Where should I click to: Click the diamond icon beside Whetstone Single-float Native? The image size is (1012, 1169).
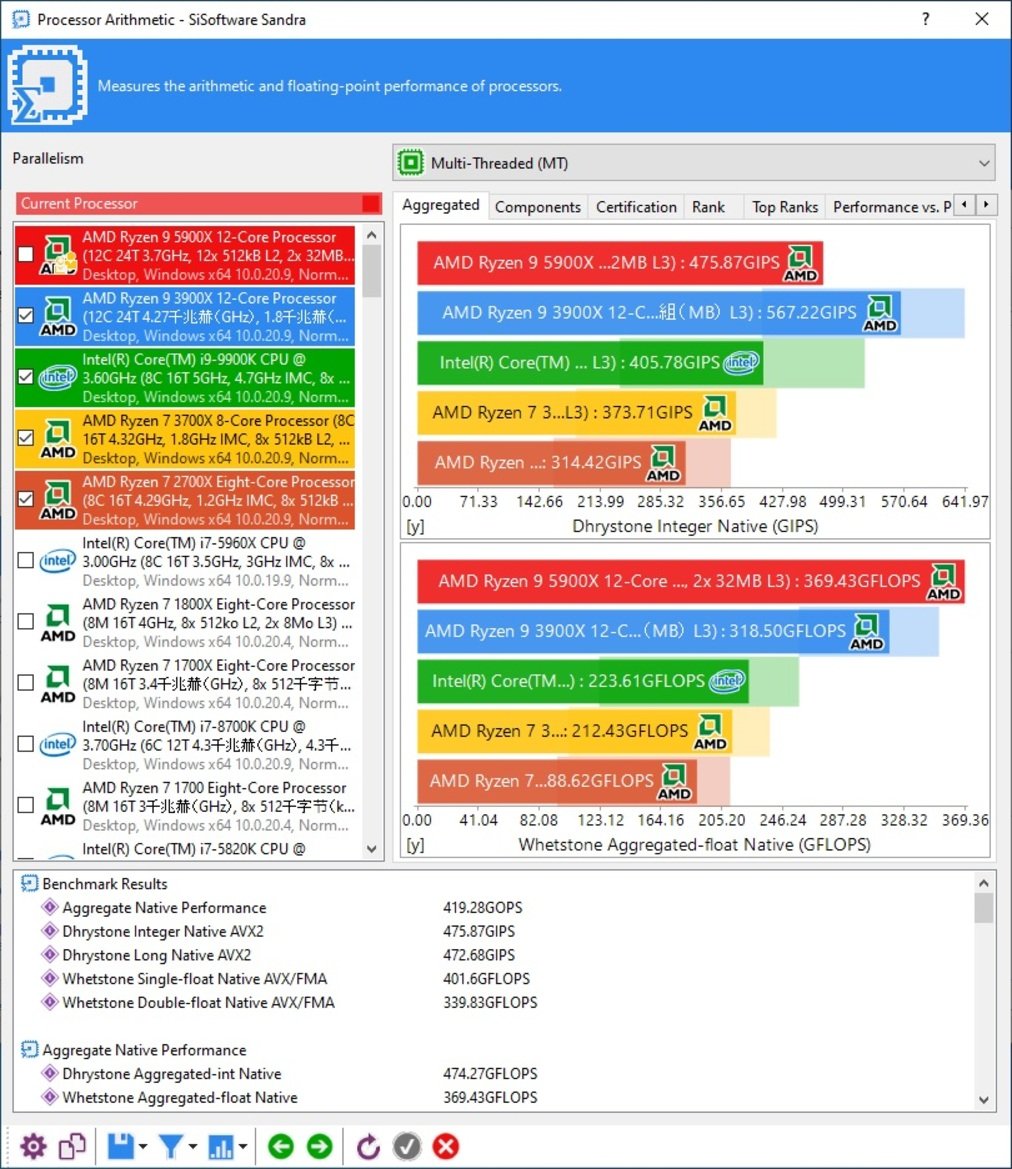click(50, 978)
